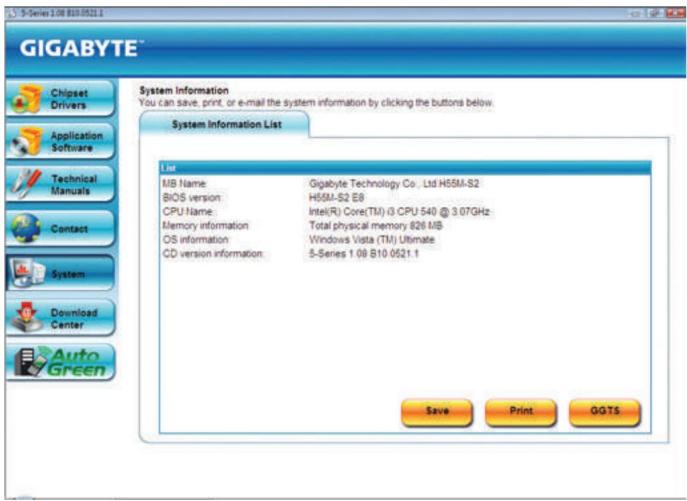Select the System section in the sidebar

60,273
